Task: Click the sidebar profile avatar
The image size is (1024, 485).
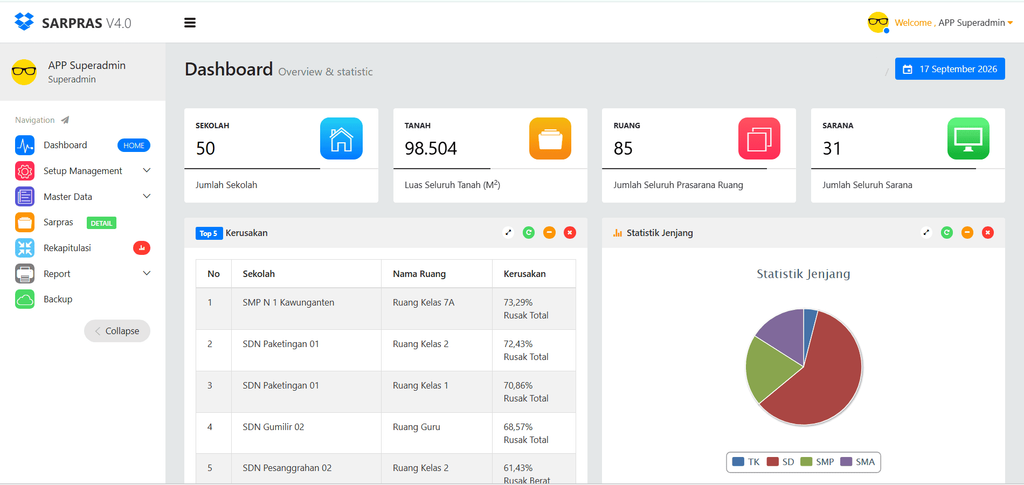Action: (24, 72)
